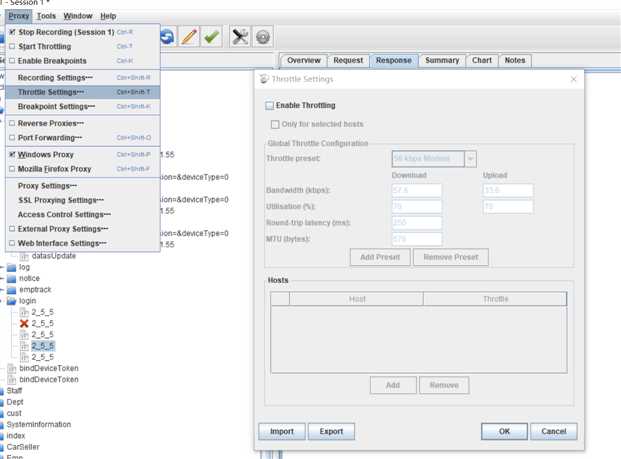
Task: Click the Add Preset button
Action: click(380, 257)
